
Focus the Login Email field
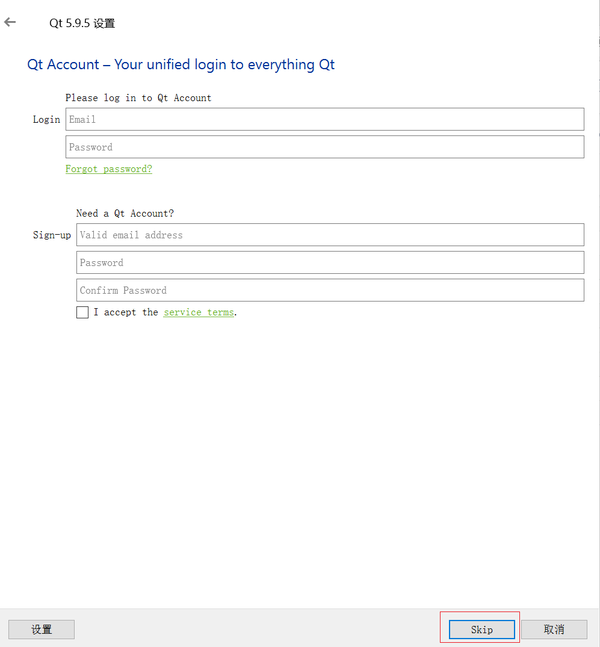(325, 119)
